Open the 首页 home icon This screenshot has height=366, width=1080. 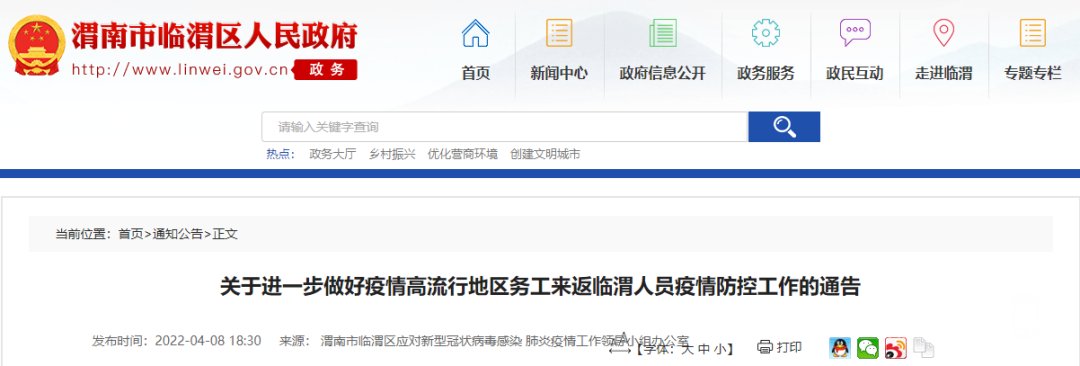475,32
